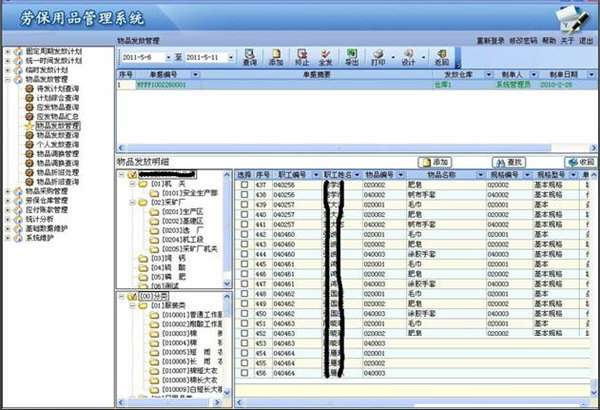
Task: Open the 单据编号 column filter dropdown
Action: point(195,75)
